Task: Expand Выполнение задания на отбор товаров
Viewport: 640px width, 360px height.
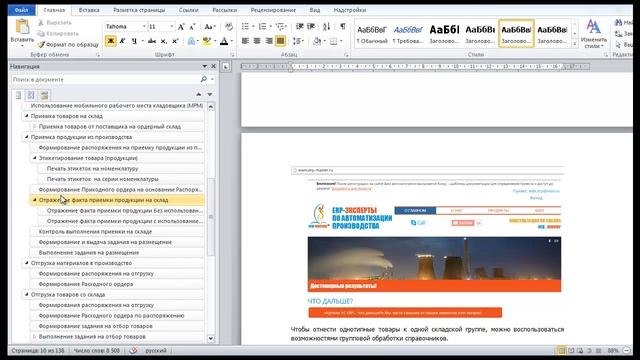Action: (x=35, y=337)
